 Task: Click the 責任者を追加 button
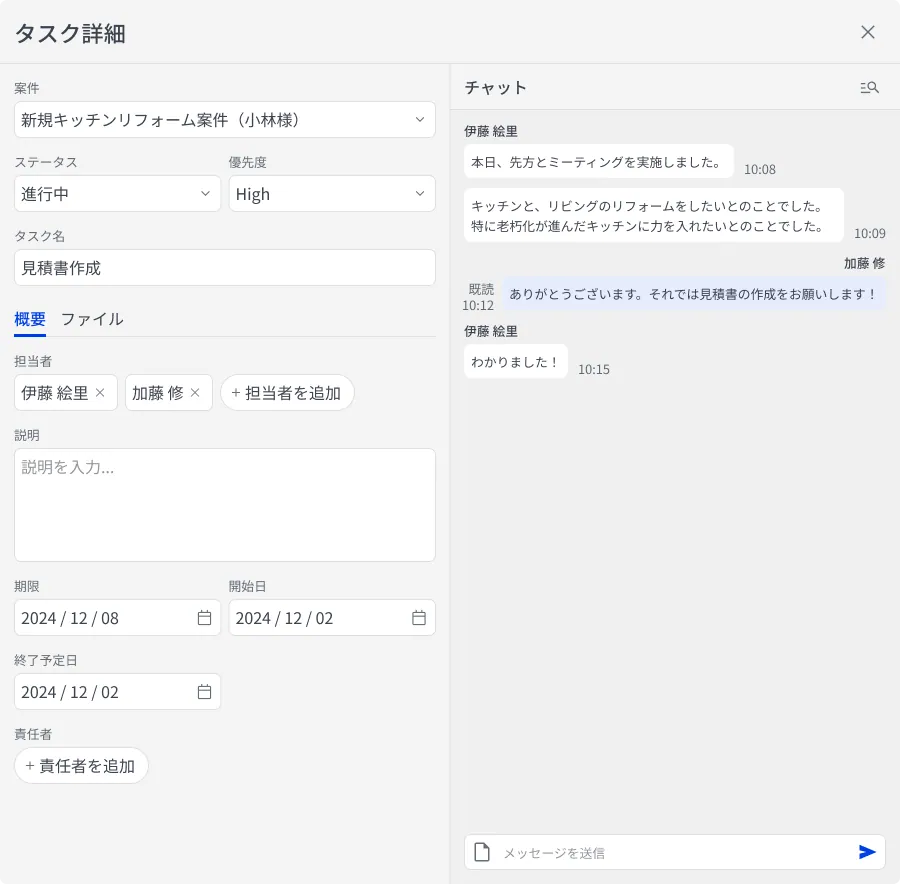tap(81, 766)
